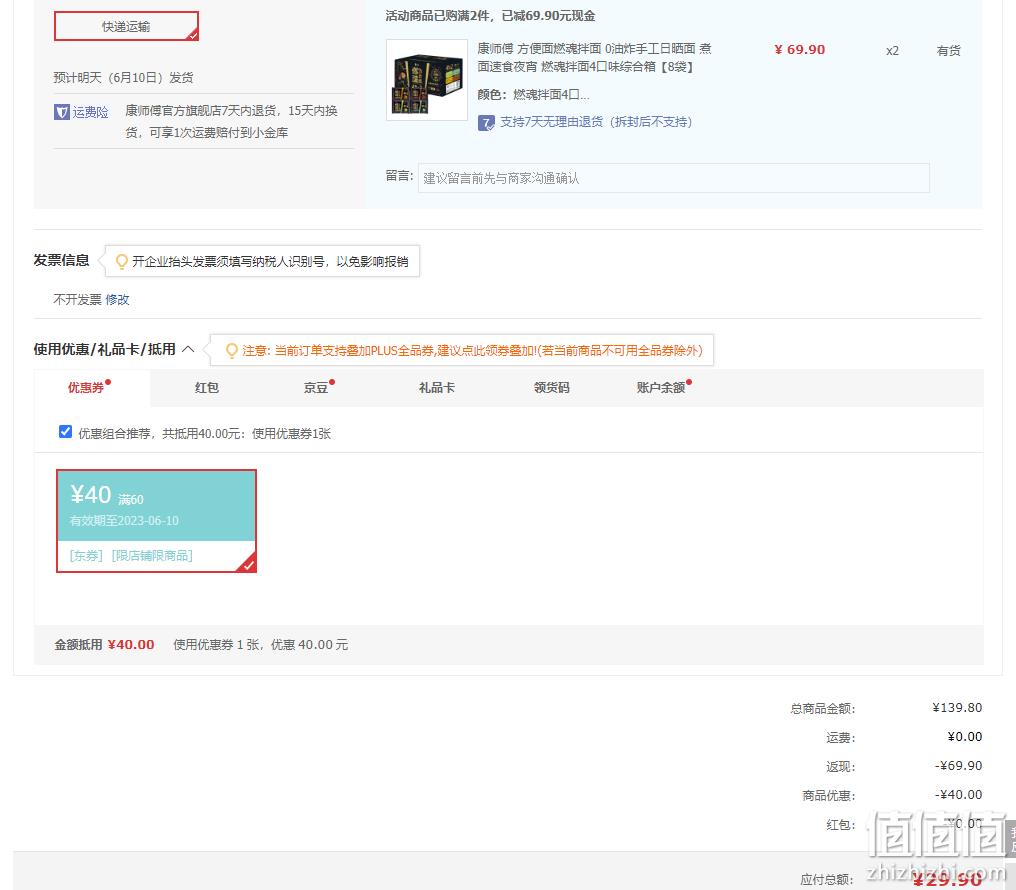Deselect the ¥40 满60 coupon card
Image resolution: width=1016 pixels, height=890 pixels.
156,521
